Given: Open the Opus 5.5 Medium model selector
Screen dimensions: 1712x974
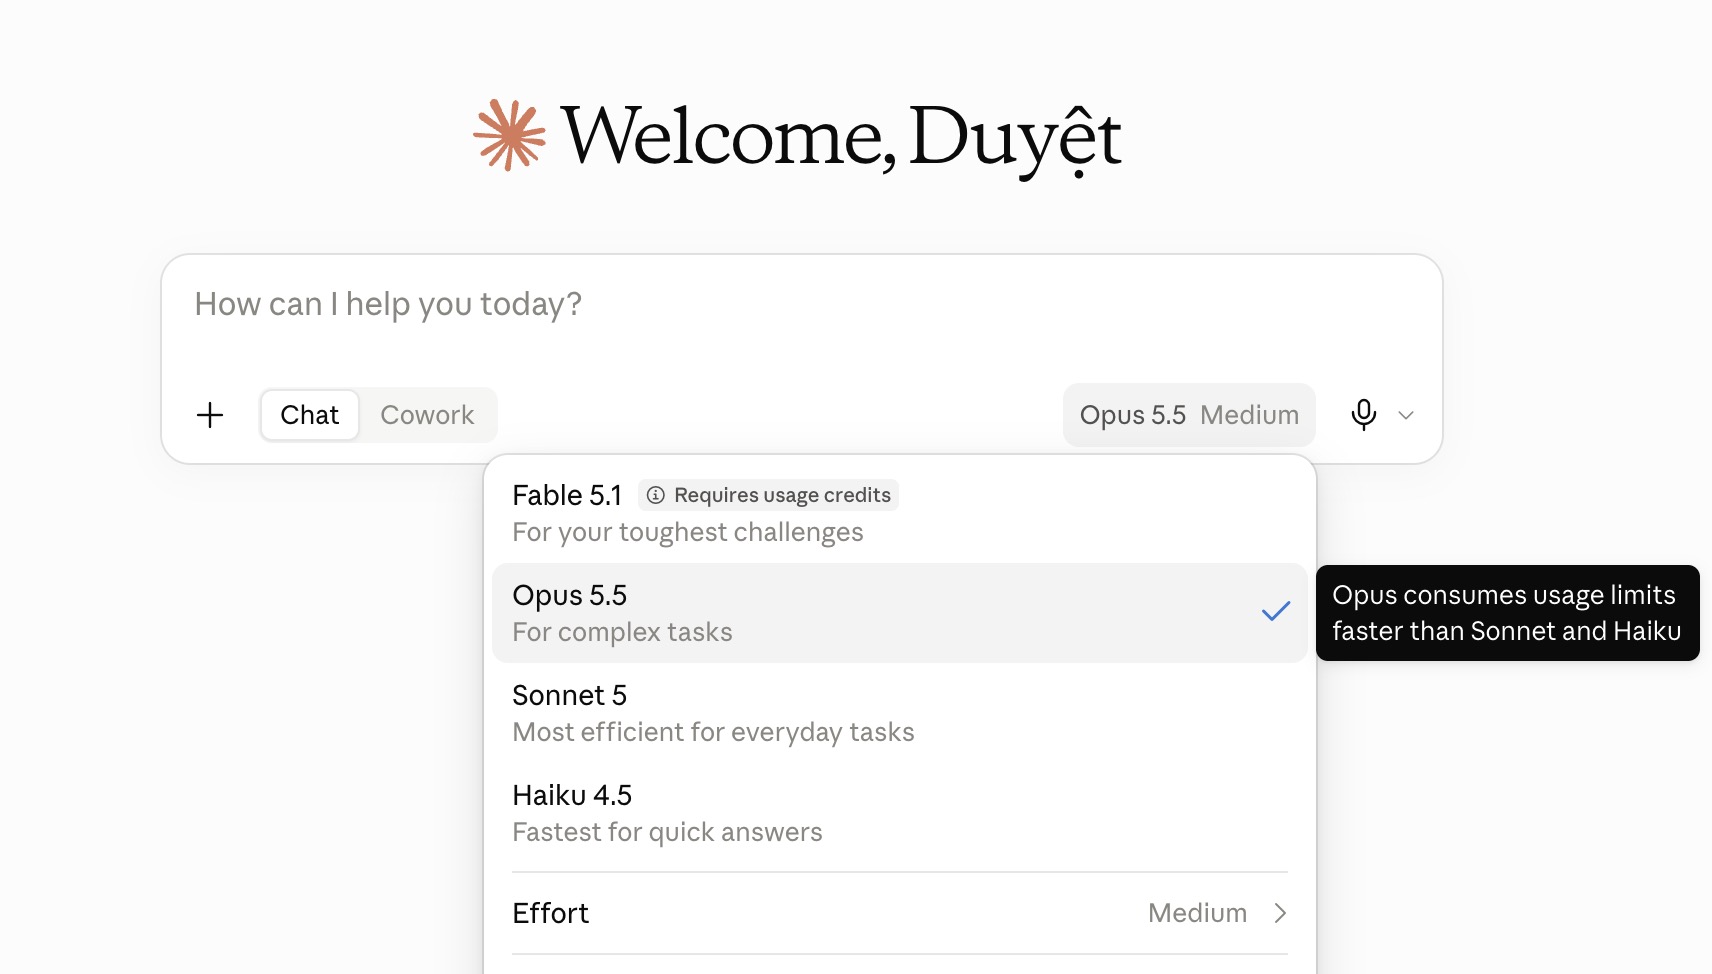Looking at the screenshot, I should (x=1189, y=415).
